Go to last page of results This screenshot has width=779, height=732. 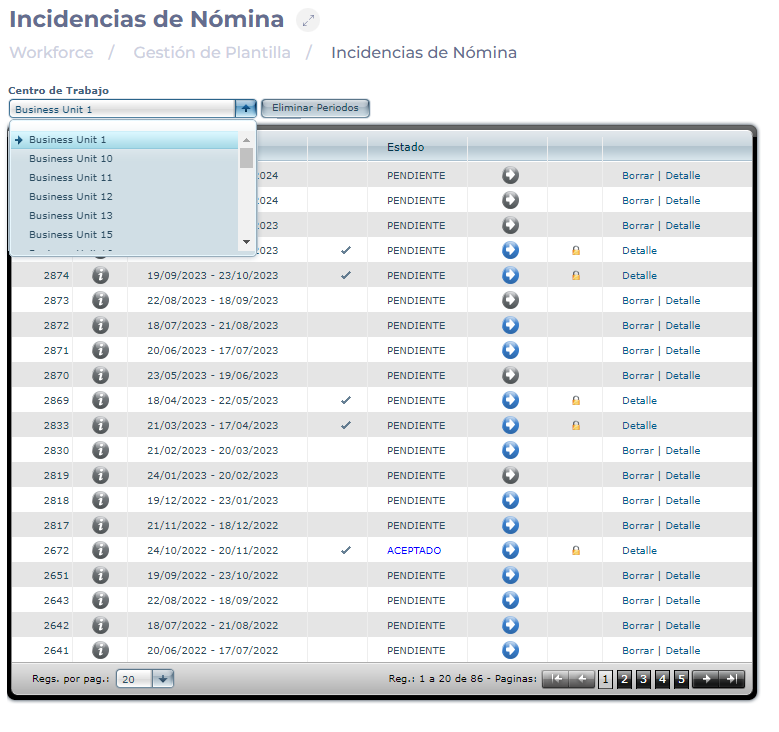click(733, 679)
